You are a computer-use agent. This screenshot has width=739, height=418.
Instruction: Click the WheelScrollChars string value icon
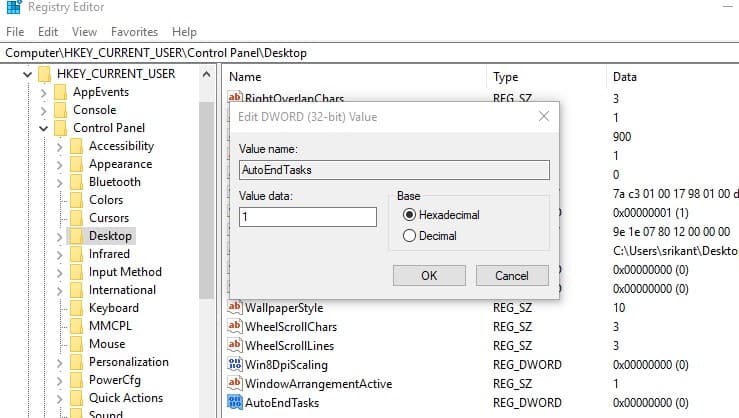(236, 327)
